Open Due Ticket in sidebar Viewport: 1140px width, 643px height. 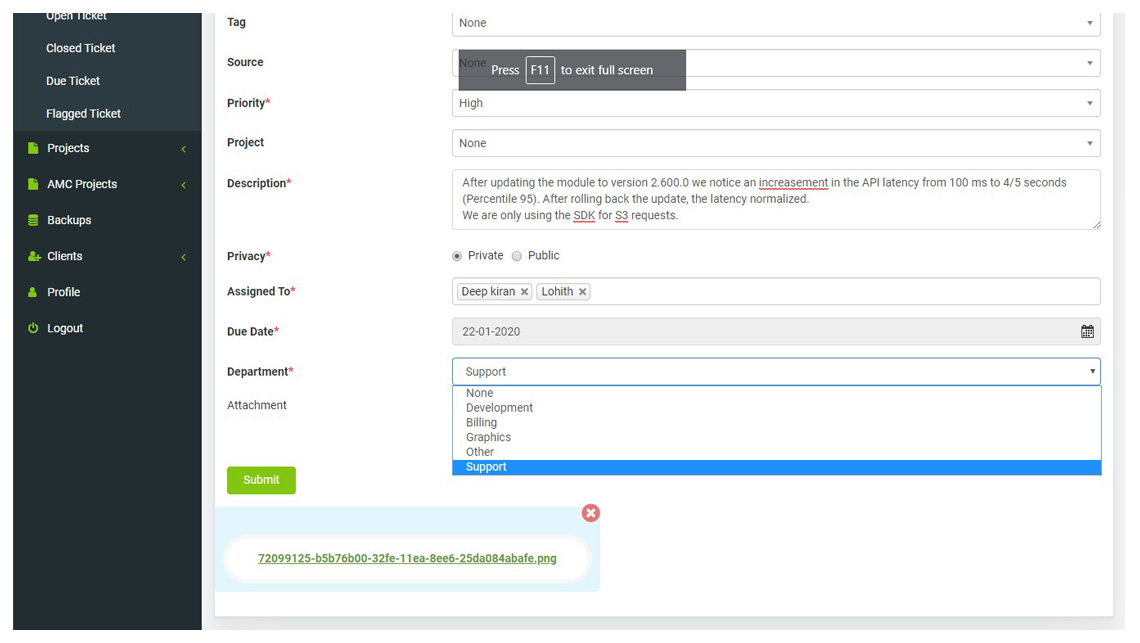[x=73, y=81]
